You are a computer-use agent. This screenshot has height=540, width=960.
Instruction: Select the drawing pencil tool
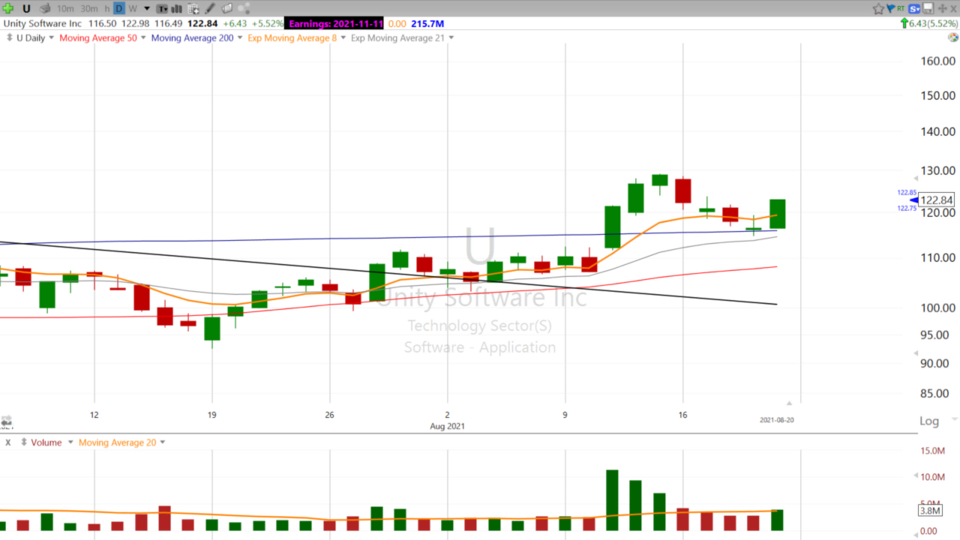pos(210,9)
